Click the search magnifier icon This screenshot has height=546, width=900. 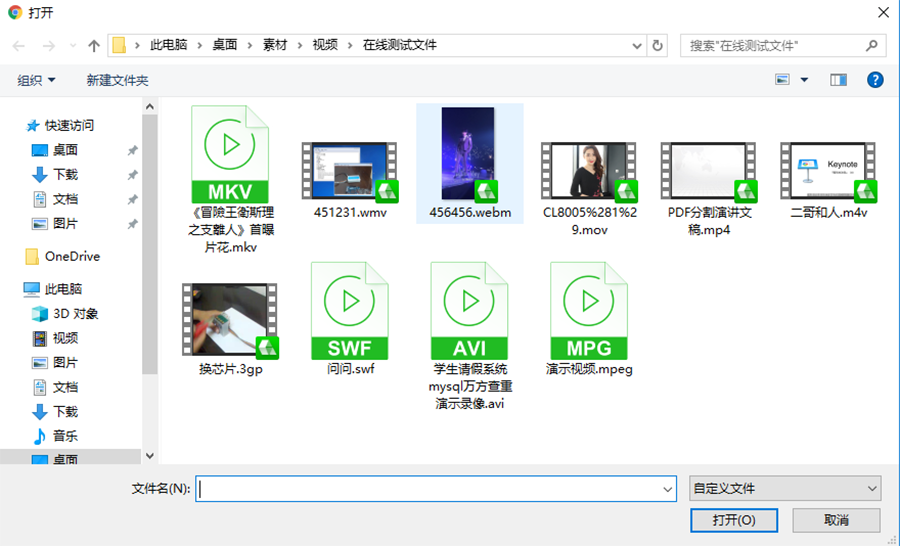click(x=872, y=45)
